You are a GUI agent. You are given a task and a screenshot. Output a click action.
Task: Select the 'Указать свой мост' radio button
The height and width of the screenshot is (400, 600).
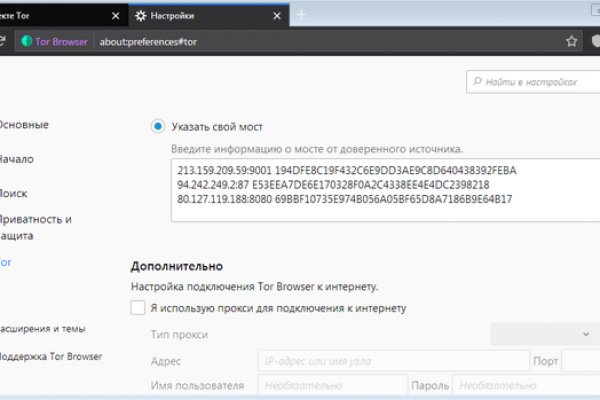158,126
